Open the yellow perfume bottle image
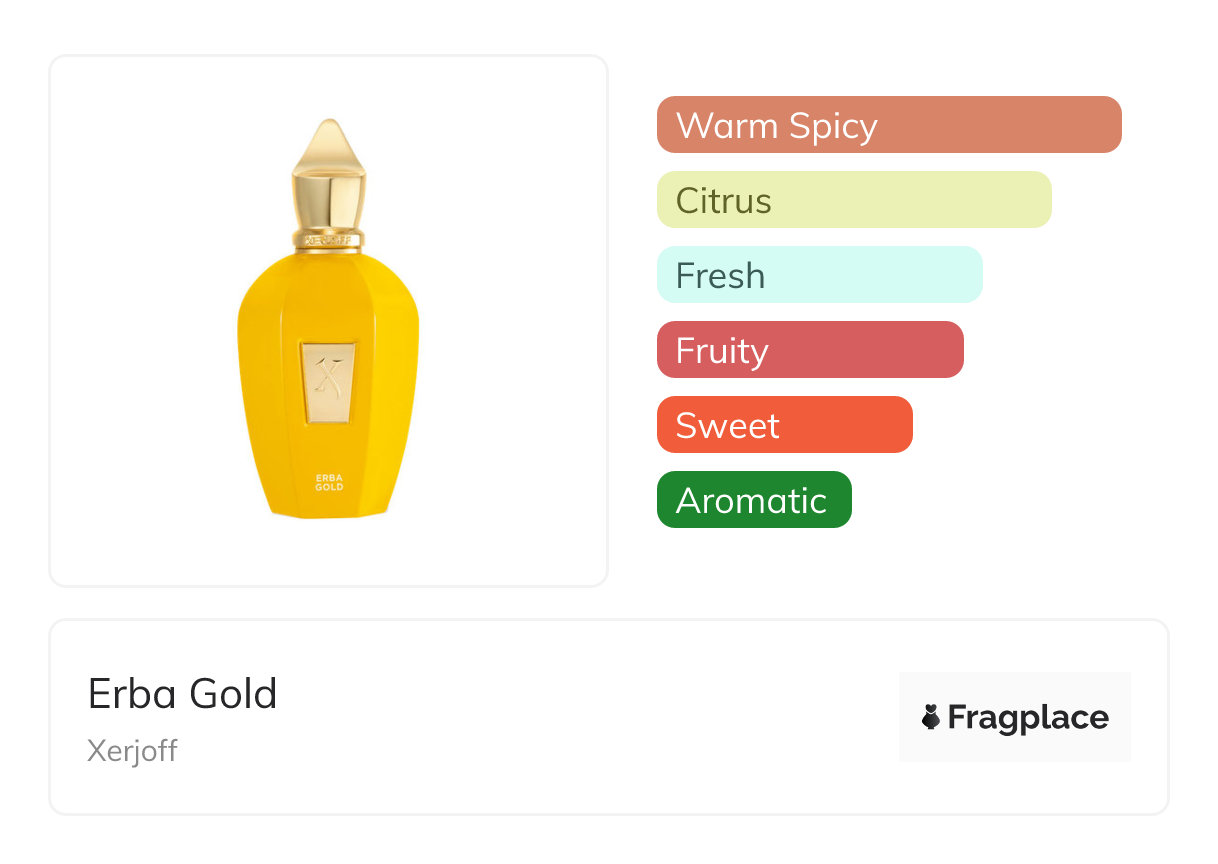The image size is (1218, 864). pyautogui.click(x=328, y=330)
